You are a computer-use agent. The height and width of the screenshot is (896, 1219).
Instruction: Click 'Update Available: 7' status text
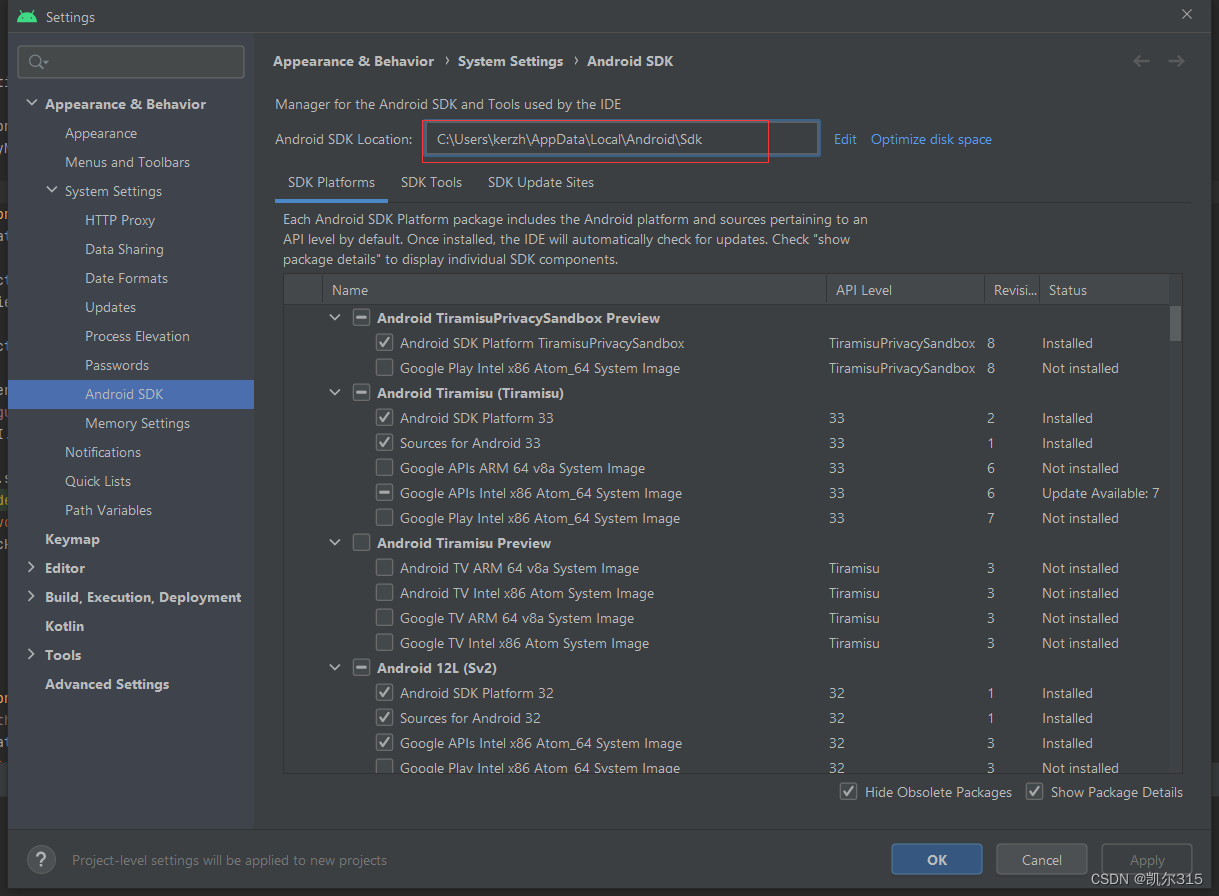[1100, 493]
